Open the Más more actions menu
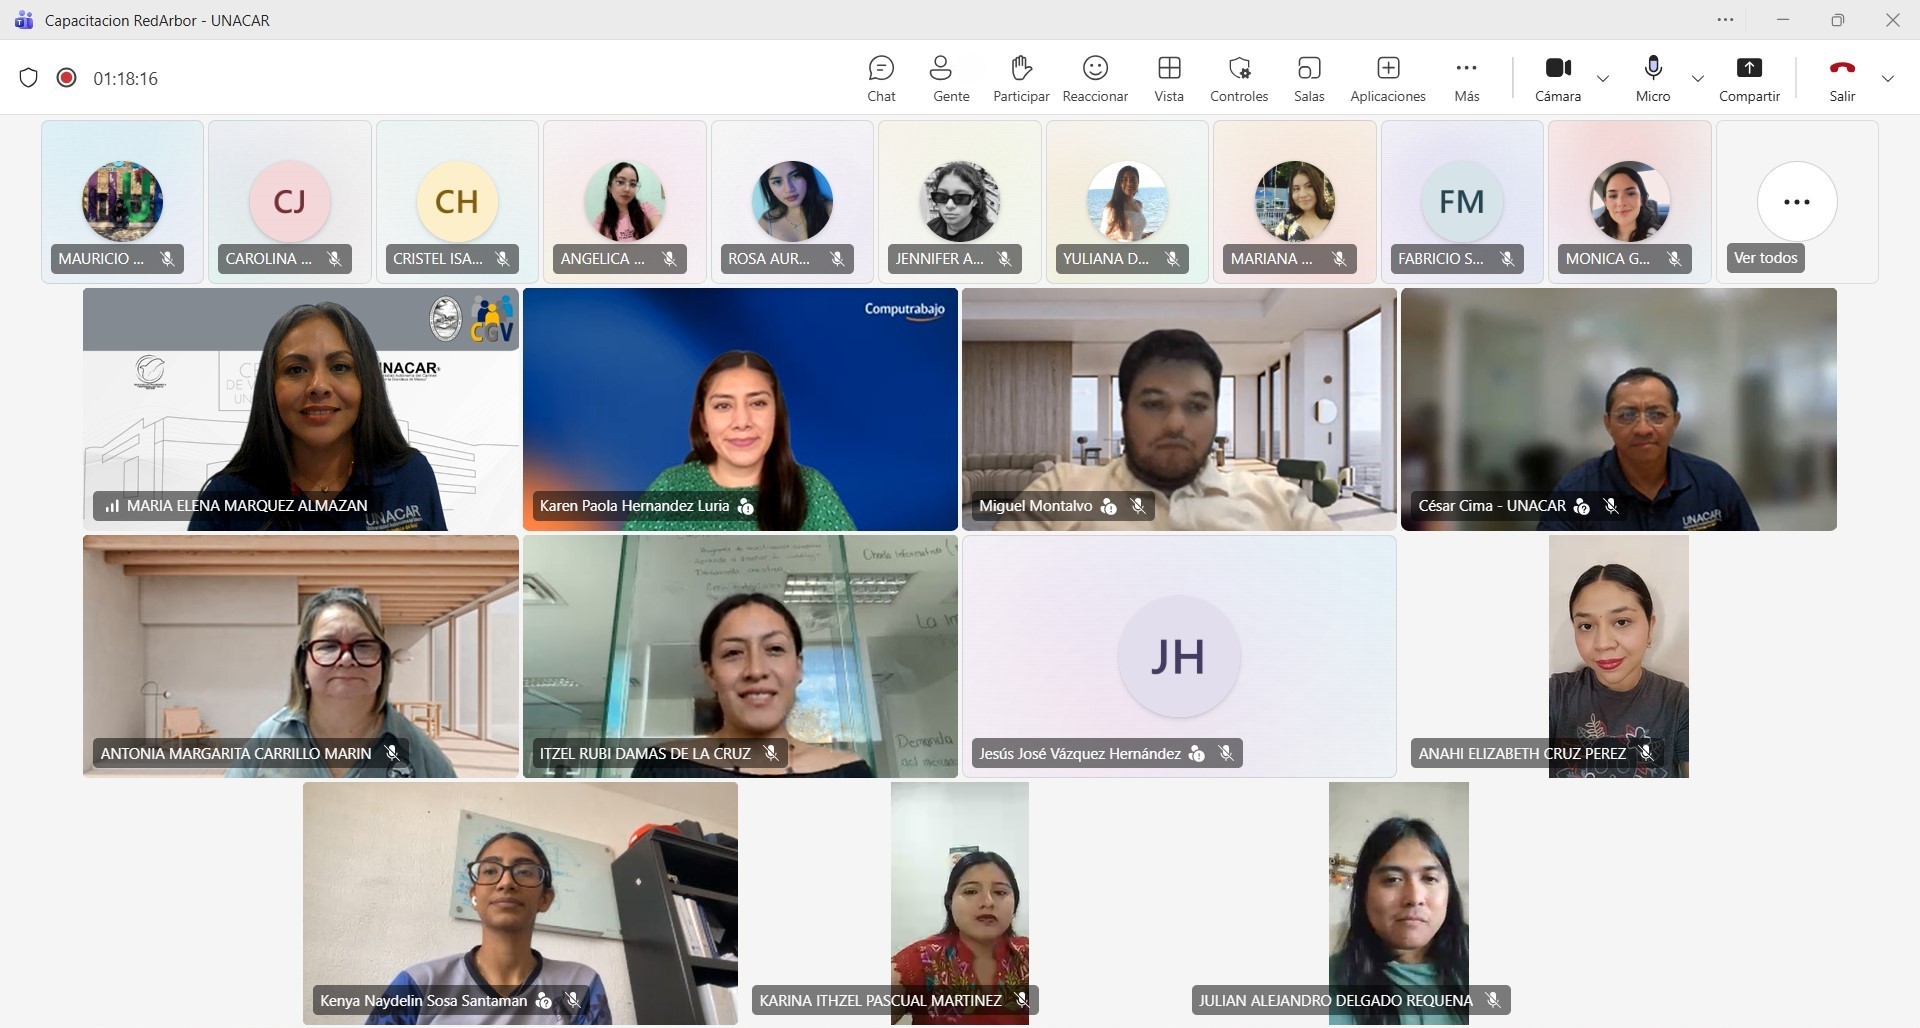 [x=1466, y=78]
